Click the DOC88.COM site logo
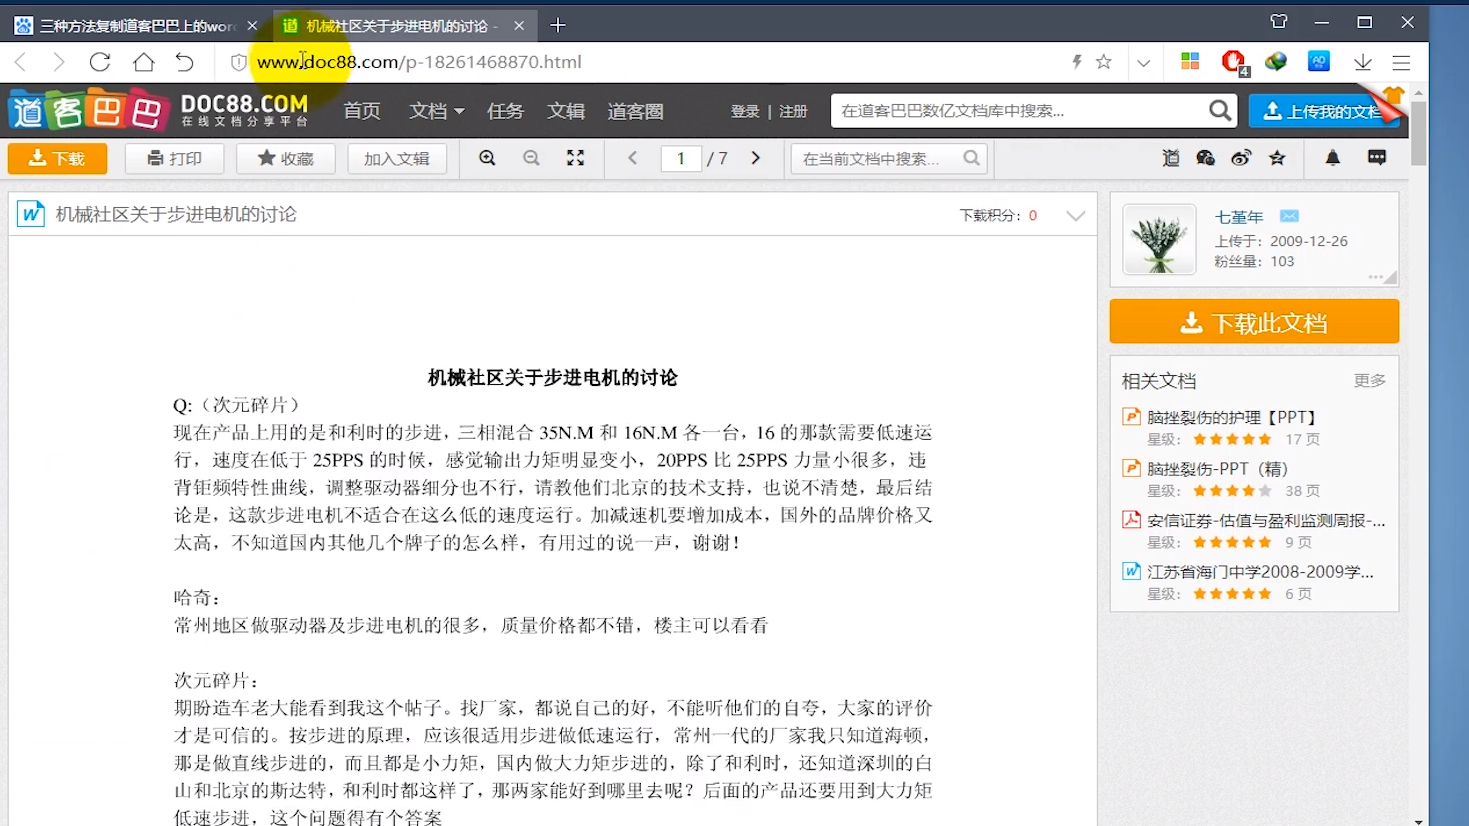Screen dimensions: 1469x826 tap(159, 110)
